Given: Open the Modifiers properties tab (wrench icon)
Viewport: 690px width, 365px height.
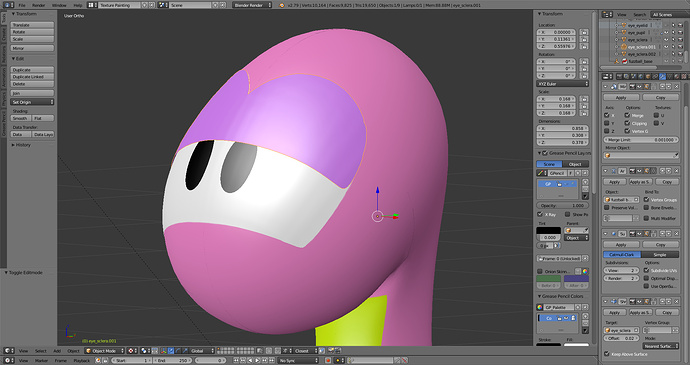Looking at the screenshot, I should tap(662, 77).
